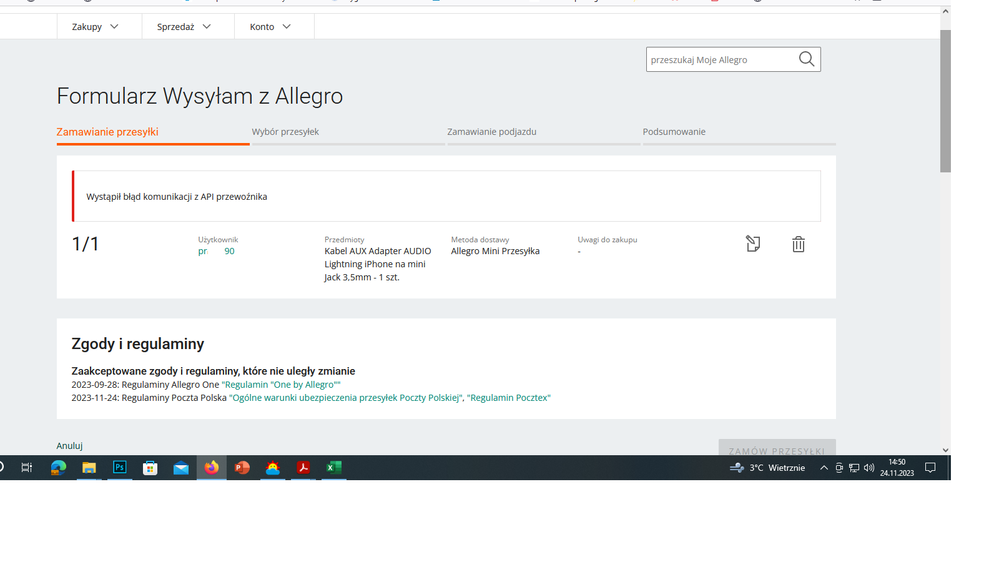999x562 pixels.
Task: Click the Anuluj link
Action: 69,446
